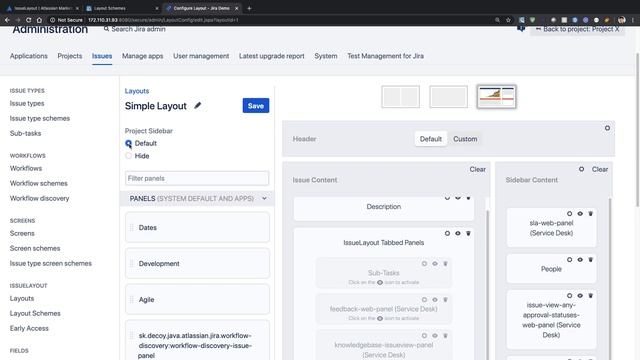
Task: Toggle visibility of IssueLayout Tabbed Panels
Action: (x=458, y=233)
